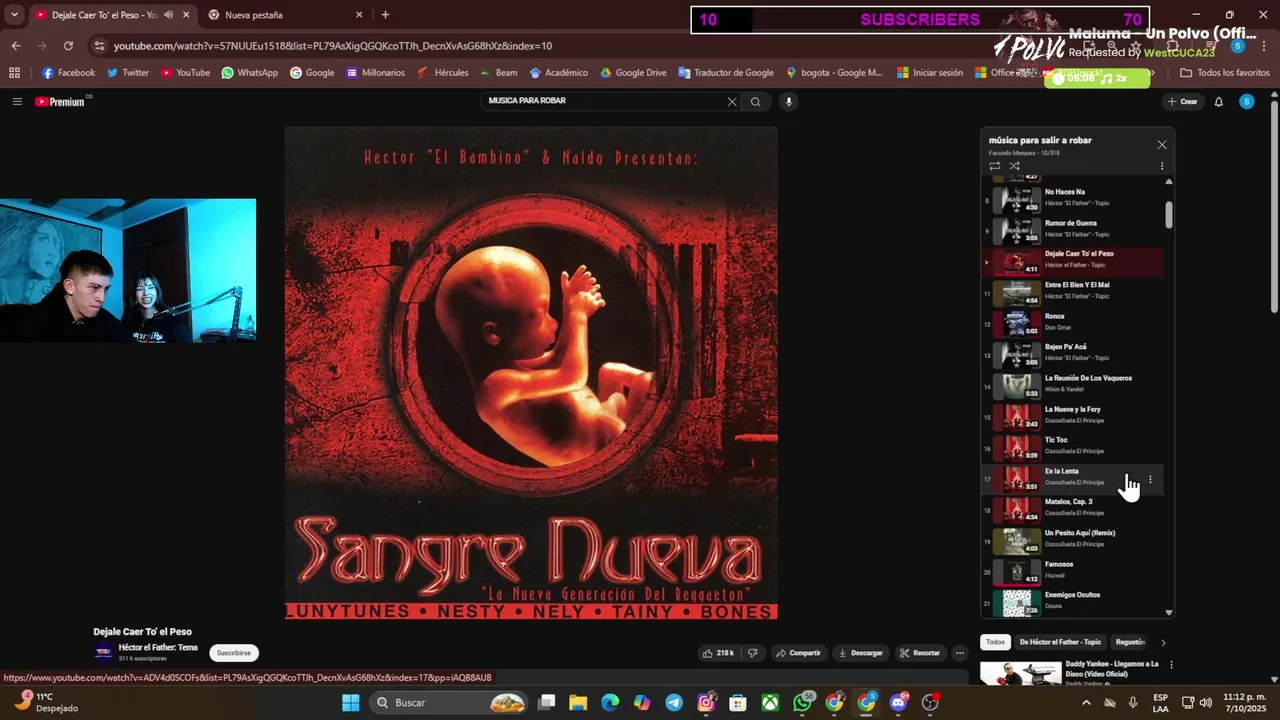Start voice search with microphone icon

click(788, 101)
